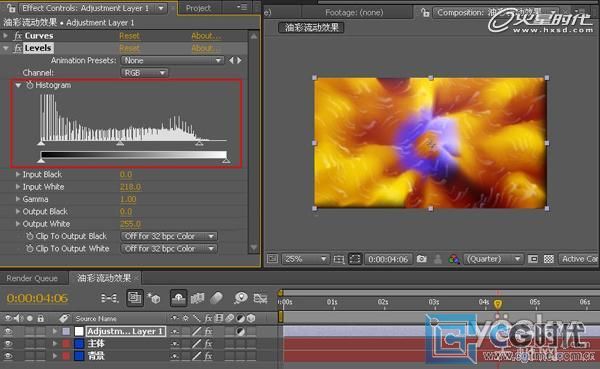Open Animation Presets dropdown showing None
The height and width of the screenshot is (369, 600).
tap(172, 60)
